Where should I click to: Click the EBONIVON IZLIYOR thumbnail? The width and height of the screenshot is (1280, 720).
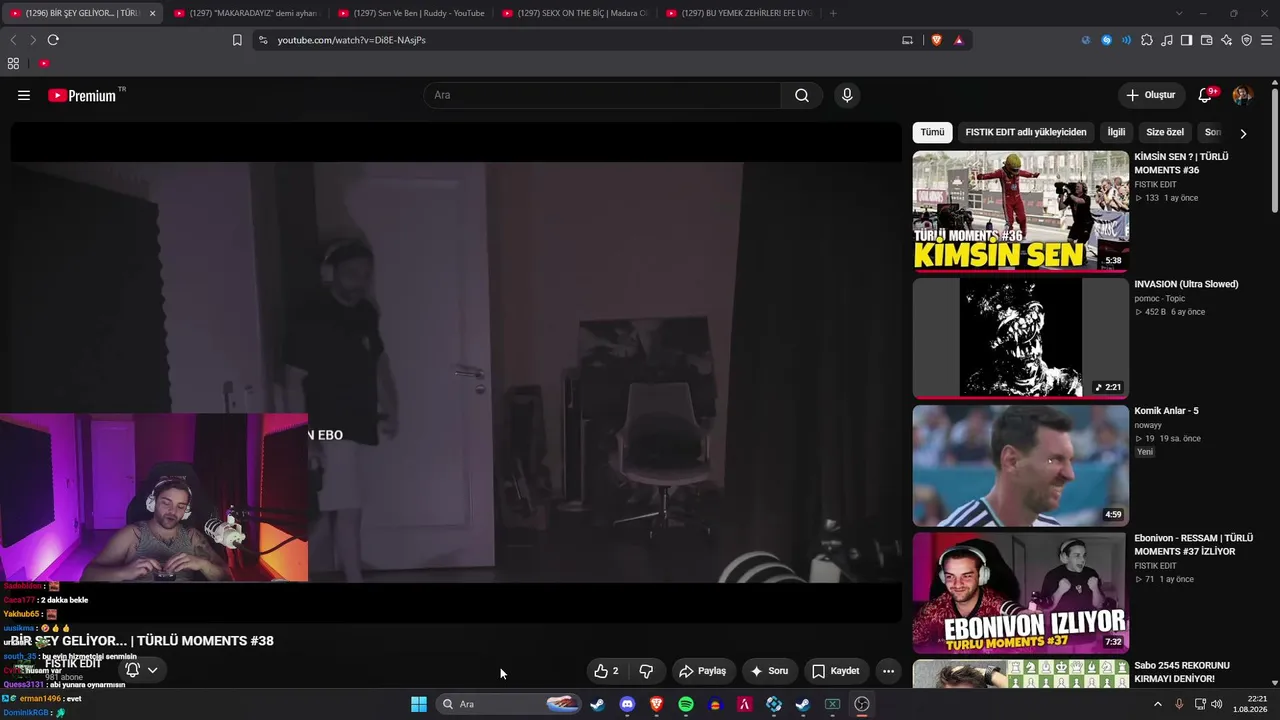tap(1020, 592)
